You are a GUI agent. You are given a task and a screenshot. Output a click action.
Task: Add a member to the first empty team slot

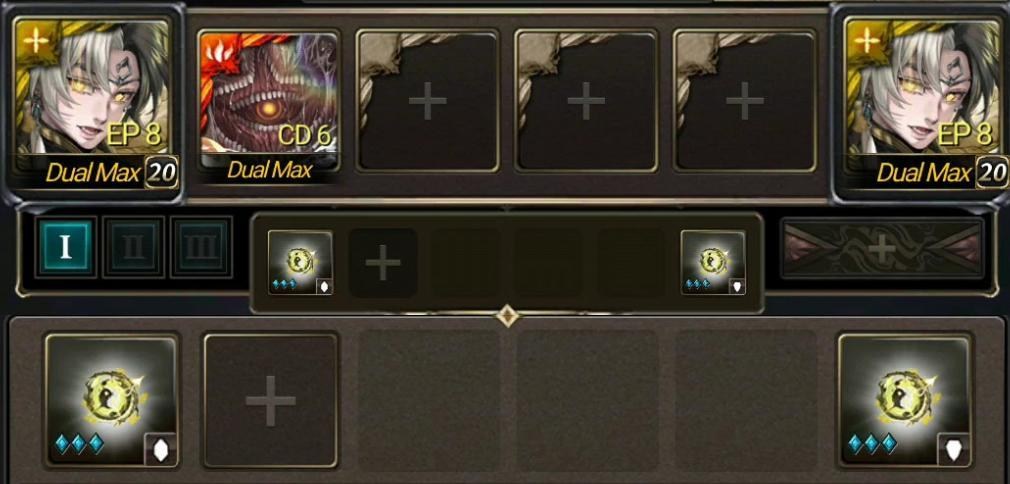pyautogui.click(x=428, y=101)
